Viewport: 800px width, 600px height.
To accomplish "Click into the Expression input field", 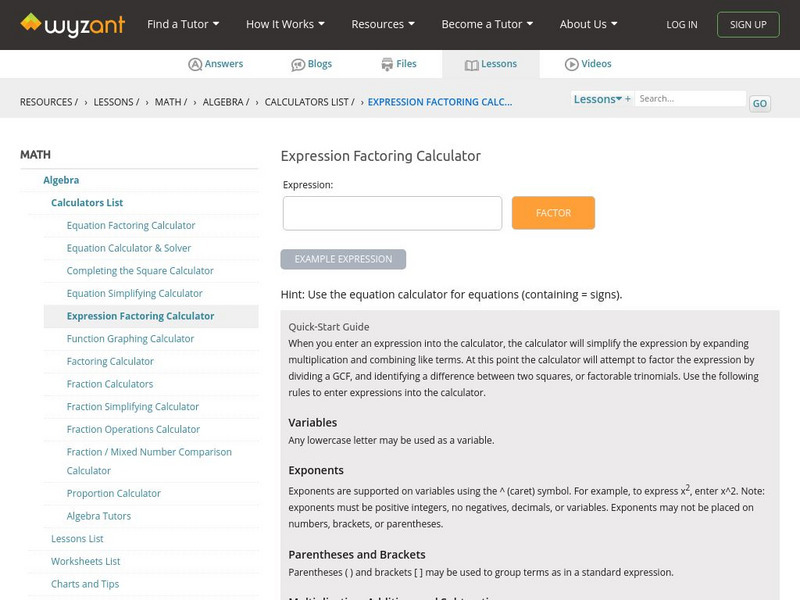I will 392,213.
